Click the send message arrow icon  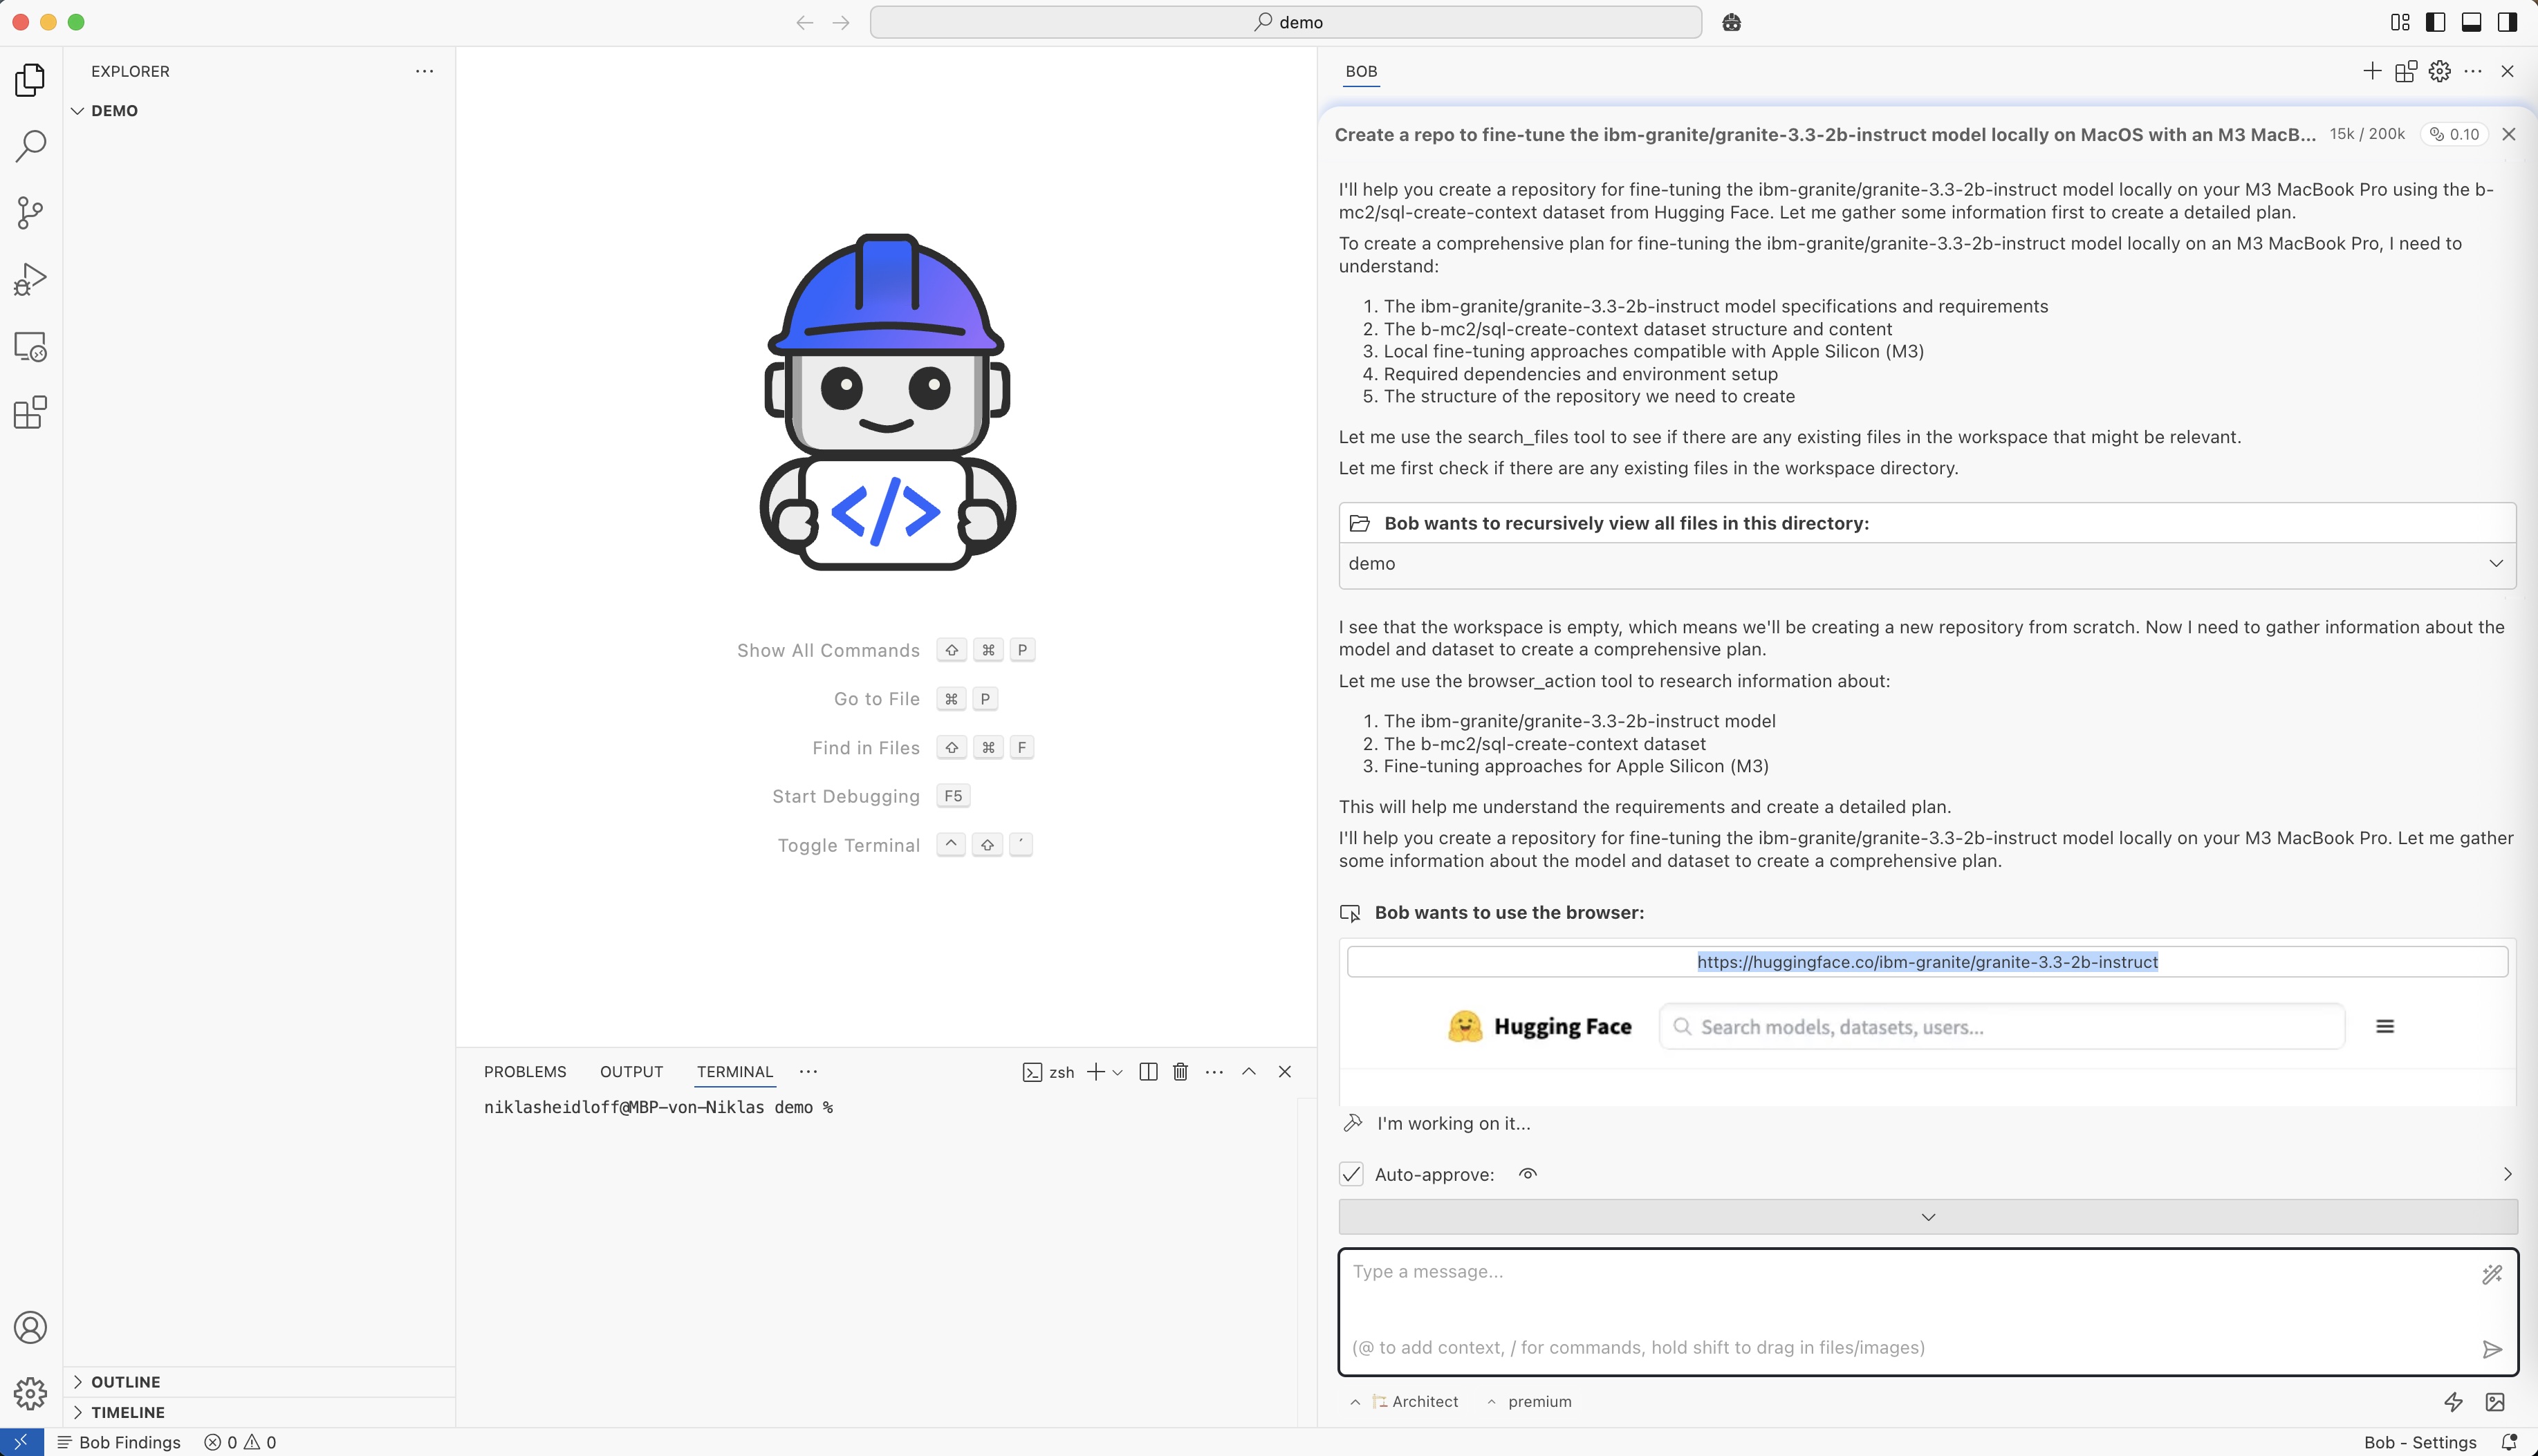pyautogui.click(x=2491, y=1349)
